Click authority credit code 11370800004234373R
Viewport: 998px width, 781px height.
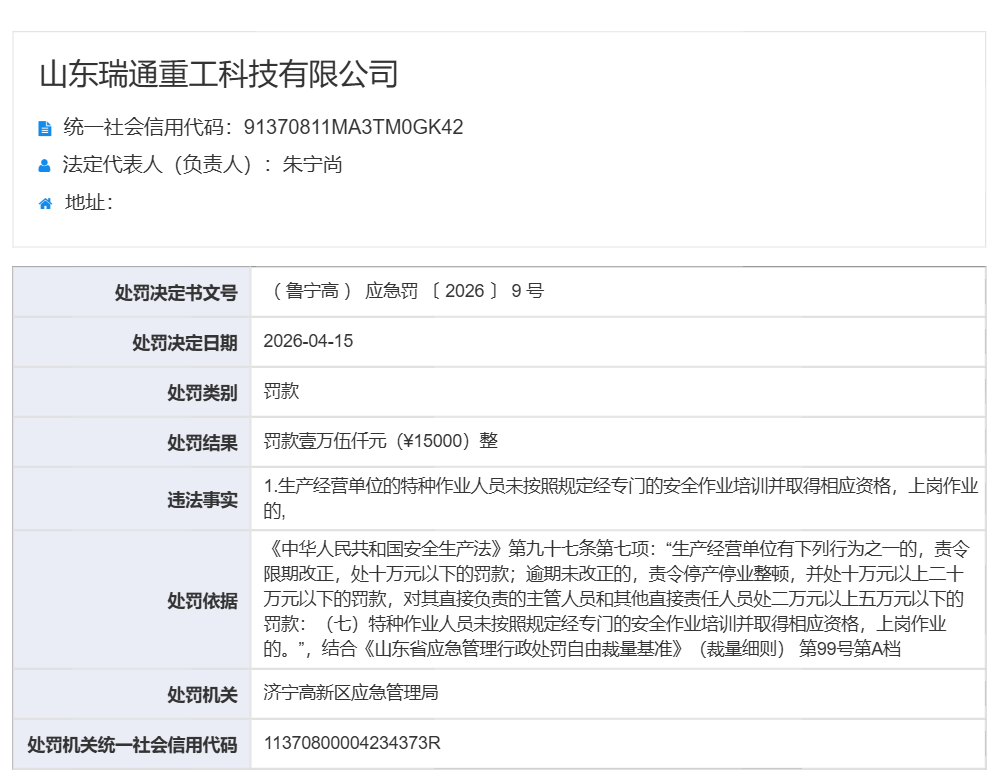[352, 744]
